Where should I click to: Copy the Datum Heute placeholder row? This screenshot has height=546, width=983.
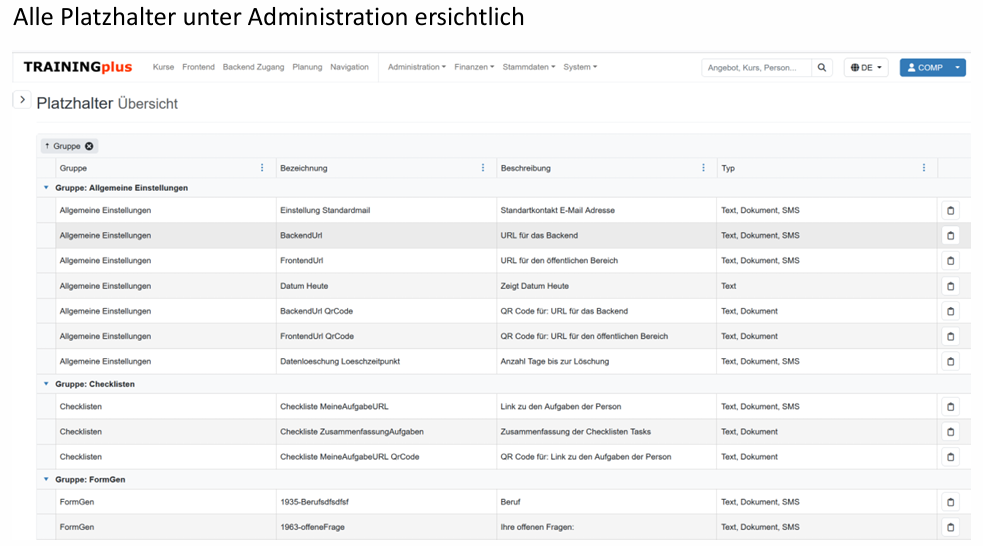click(x=950, y=286)
